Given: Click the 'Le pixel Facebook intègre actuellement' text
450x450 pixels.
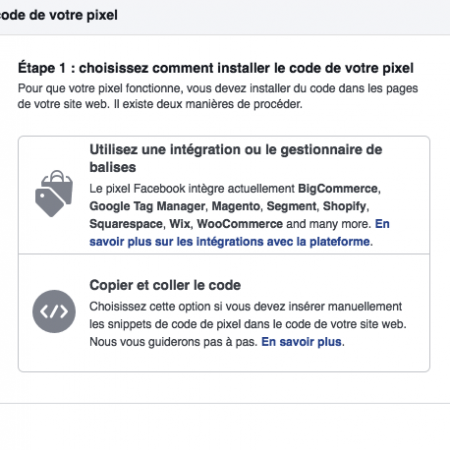Looking at the screenshot, I should [x=192, y=189].
